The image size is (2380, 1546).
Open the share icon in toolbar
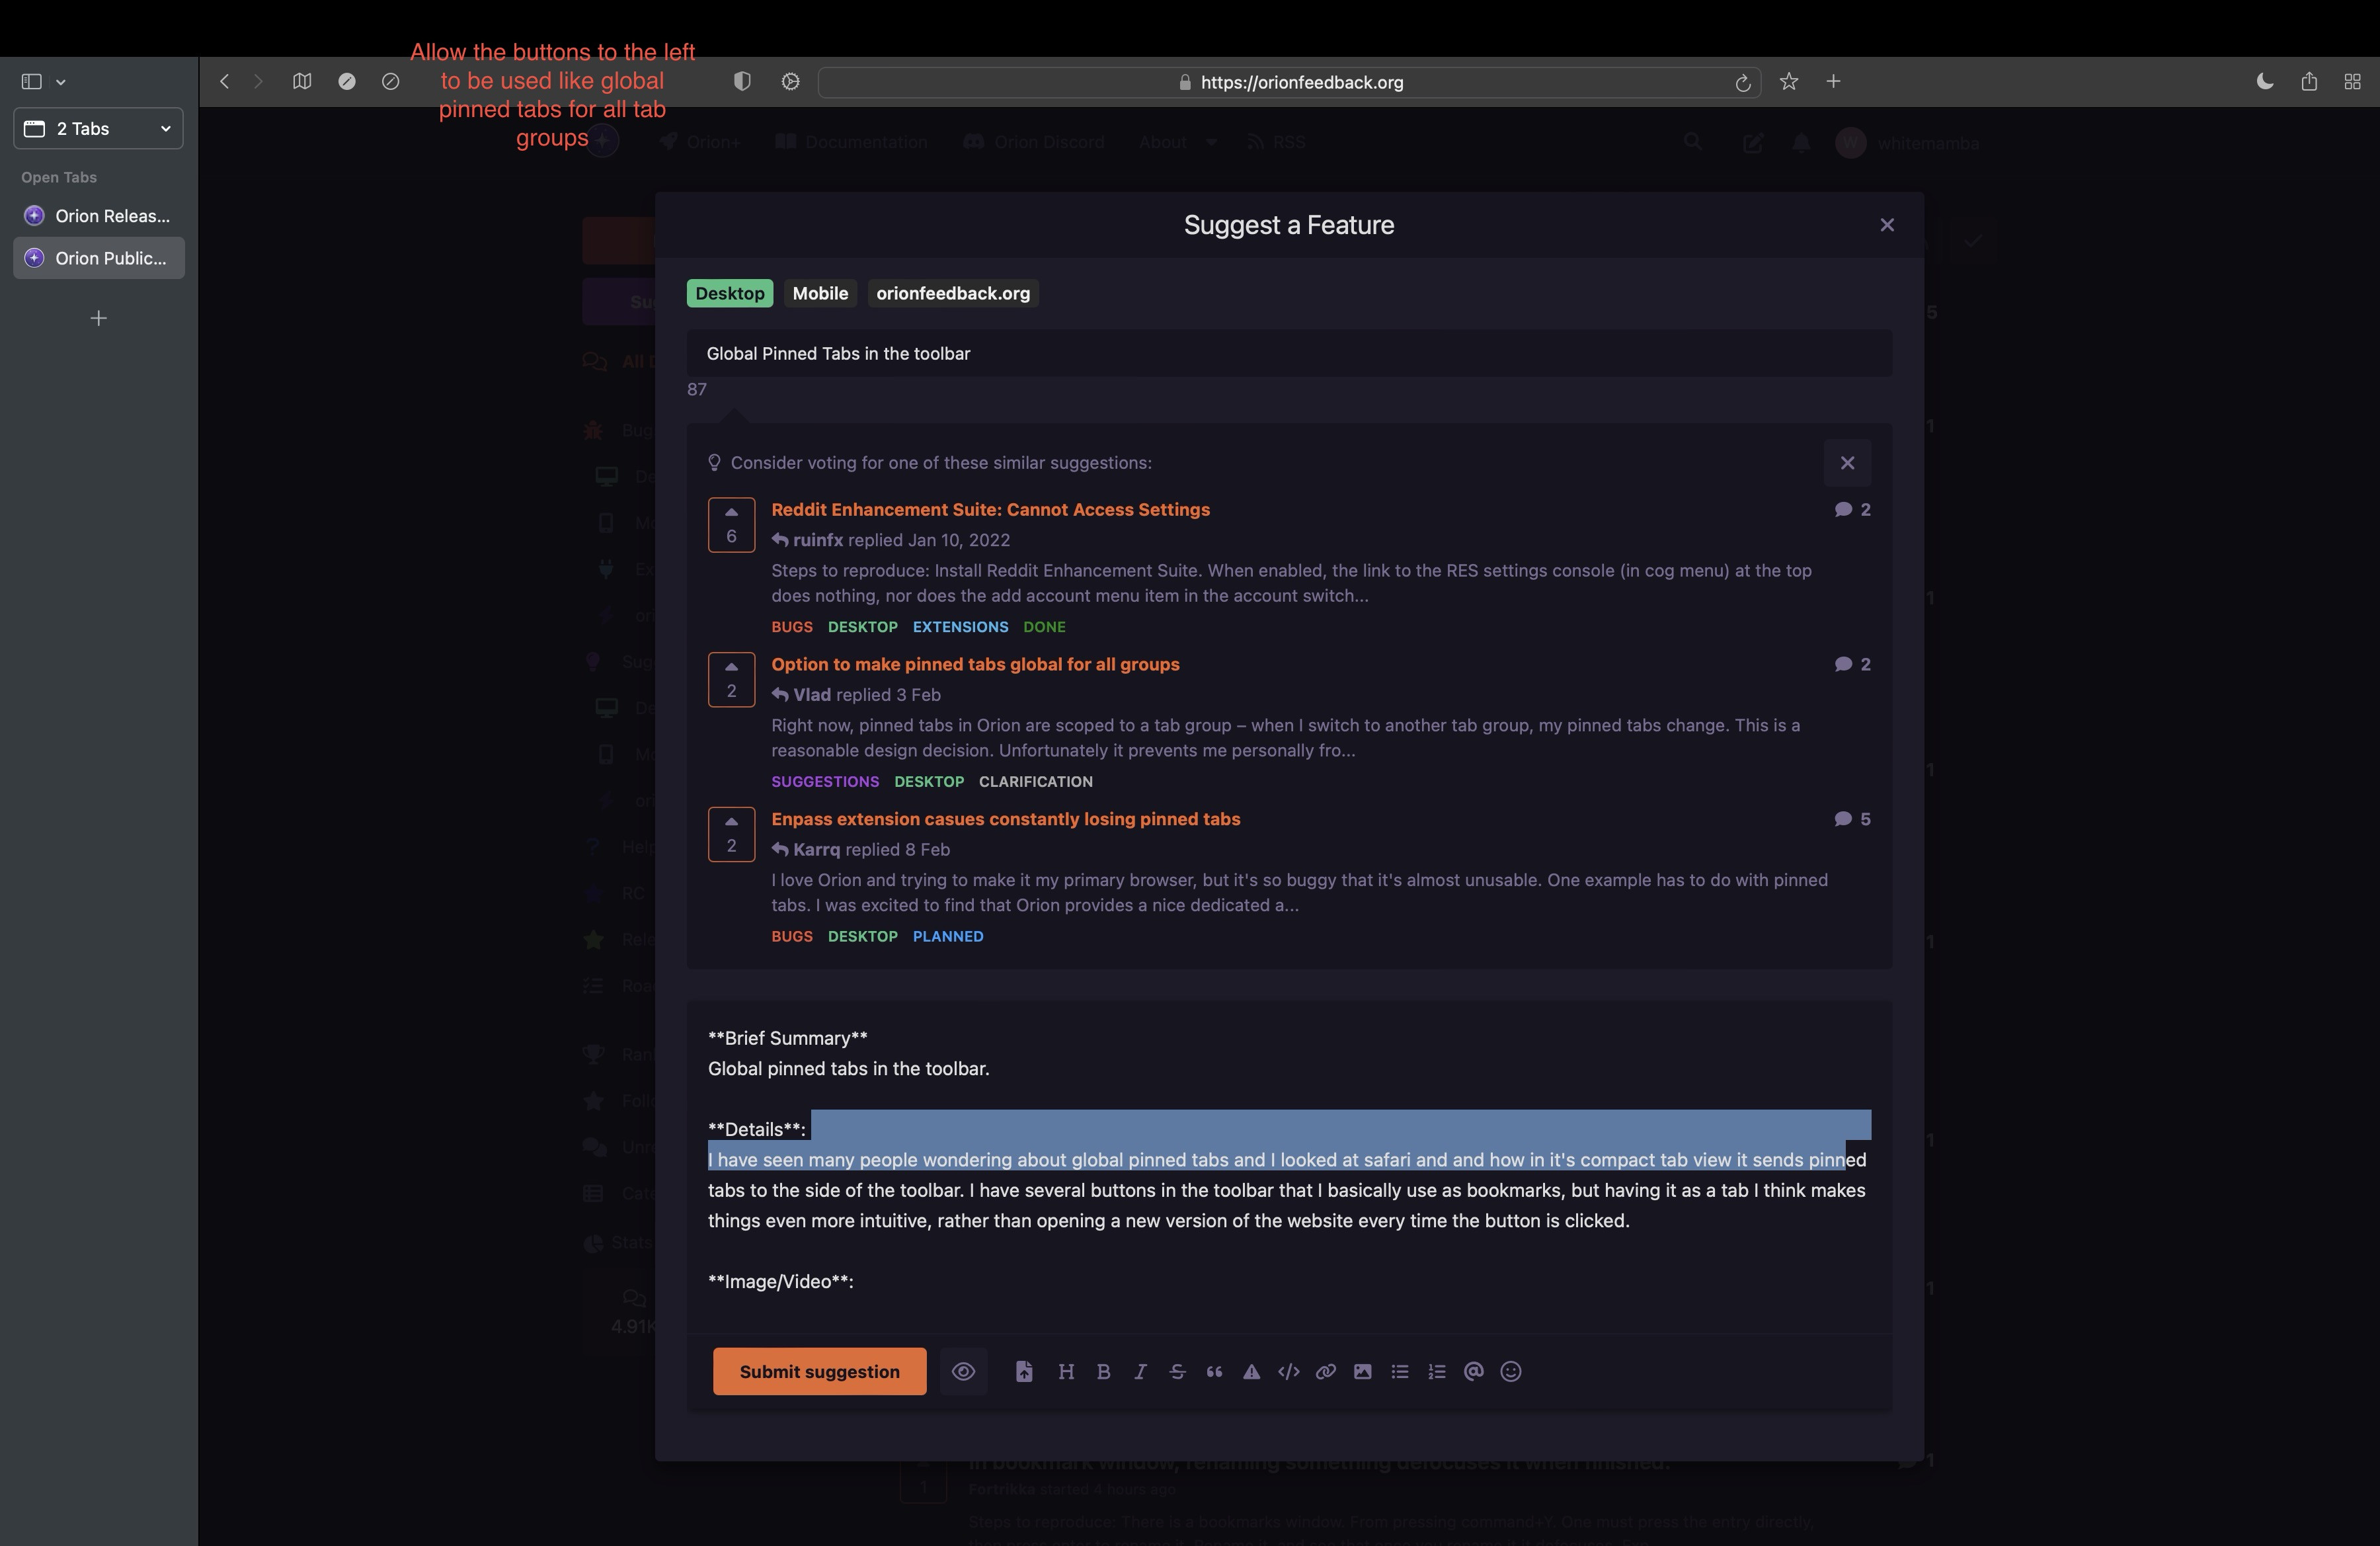coord(2309,82)
